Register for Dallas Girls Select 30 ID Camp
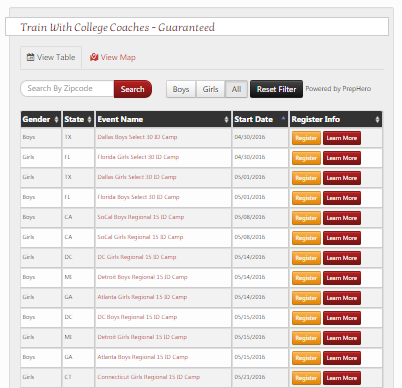Viewport: 402px width, 388px height. point(306,178)
